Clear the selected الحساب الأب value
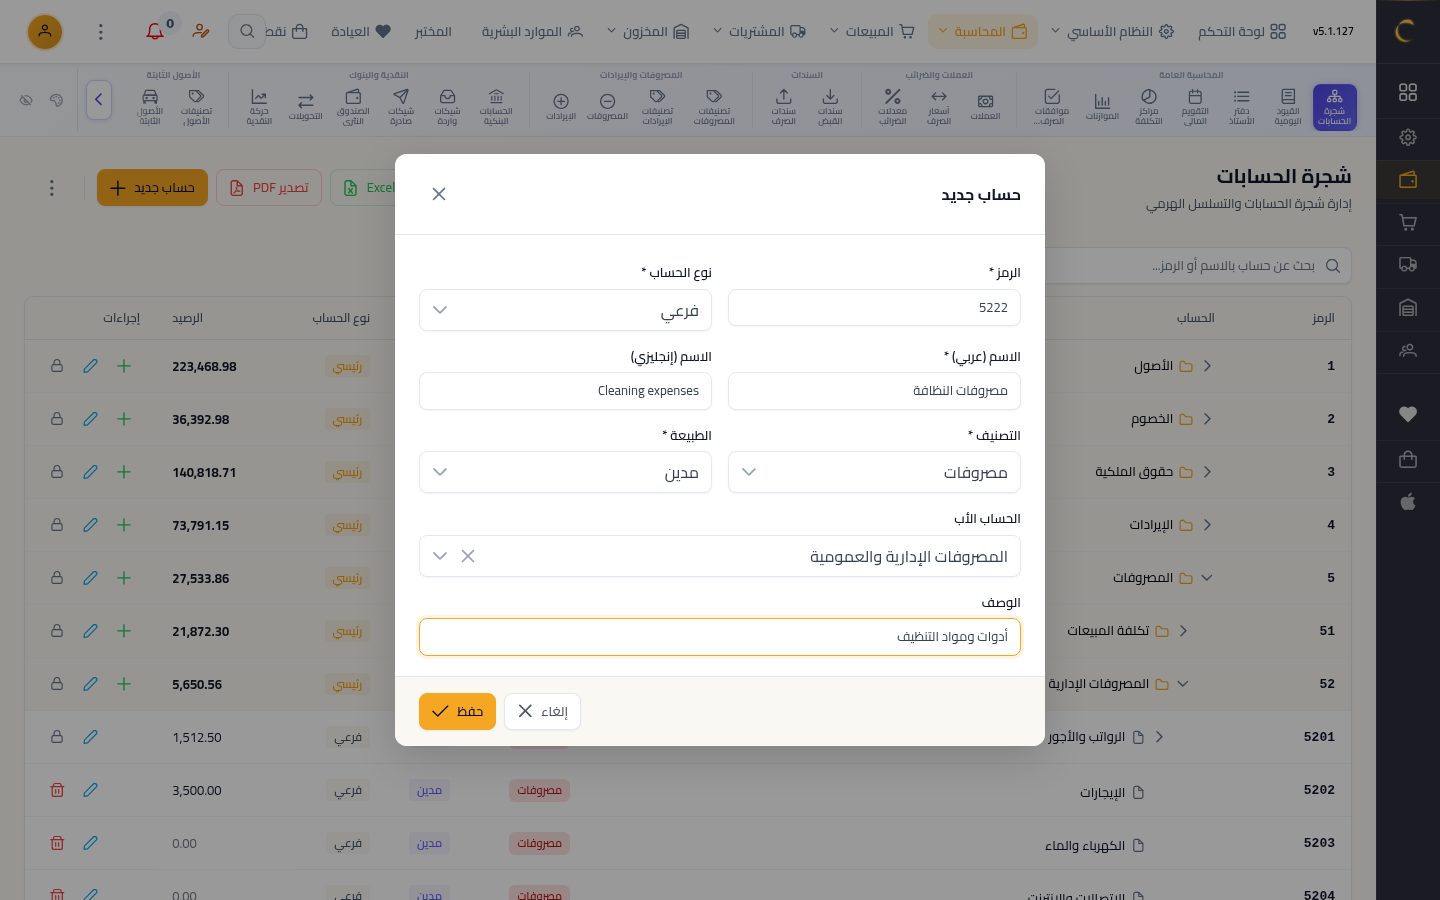The image size is (1440, 900). pos(468,556)
